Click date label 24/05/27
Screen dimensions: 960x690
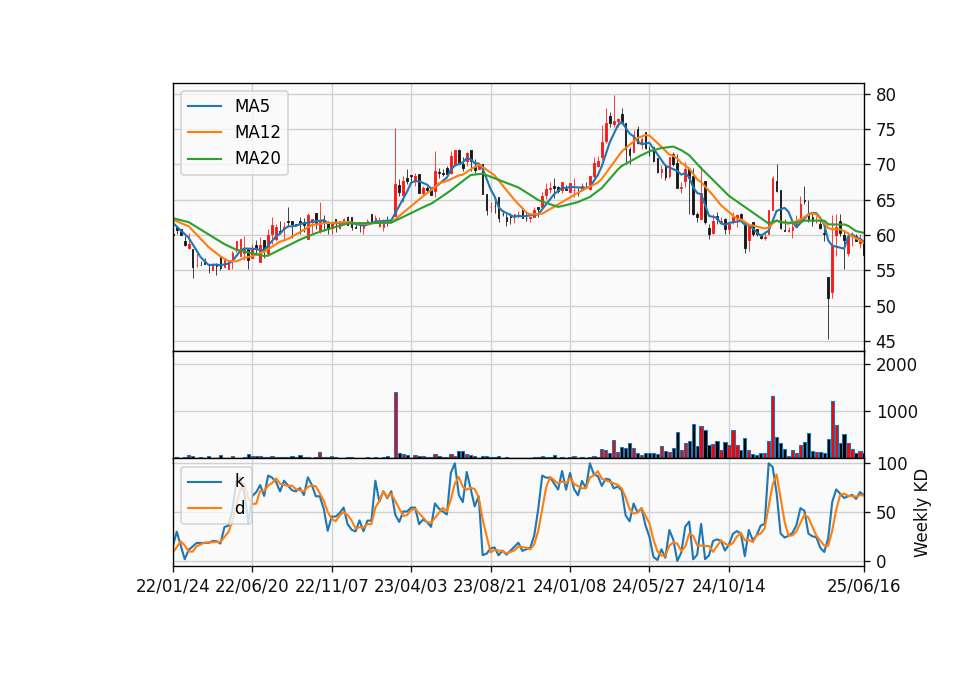649,587
